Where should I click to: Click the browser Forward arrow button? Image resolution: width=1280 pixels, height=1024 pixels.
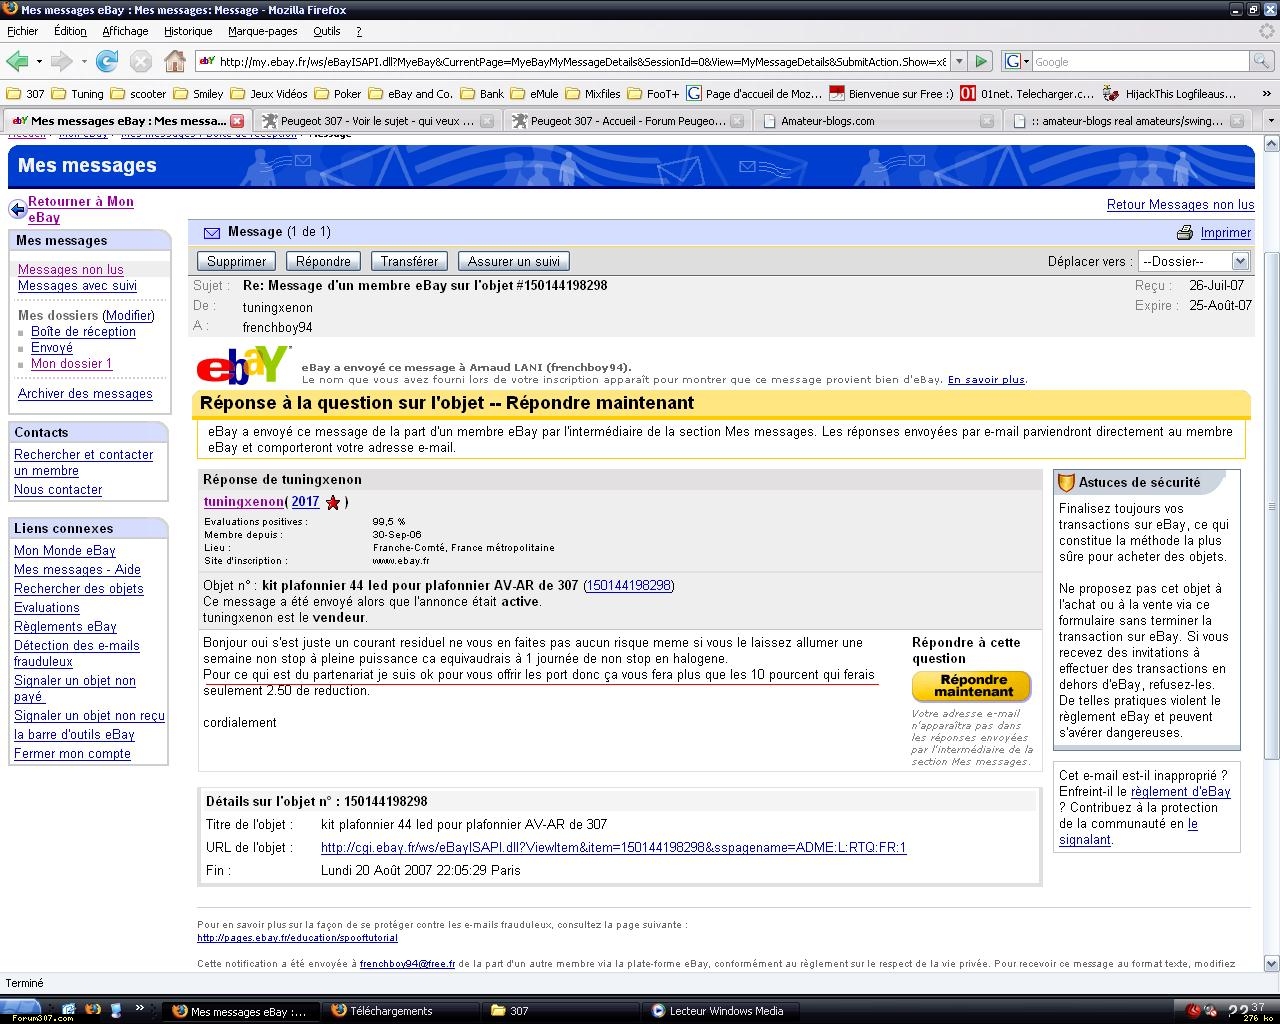62,62
